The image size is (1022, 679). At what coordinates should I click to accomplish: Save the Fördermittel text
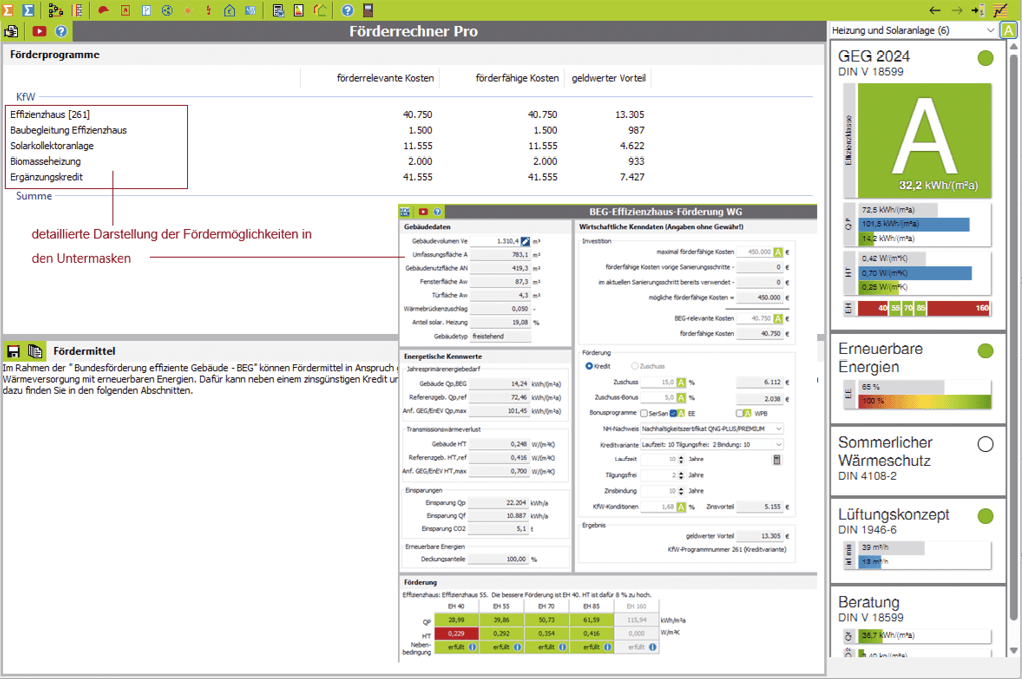(x=13, y=351)
